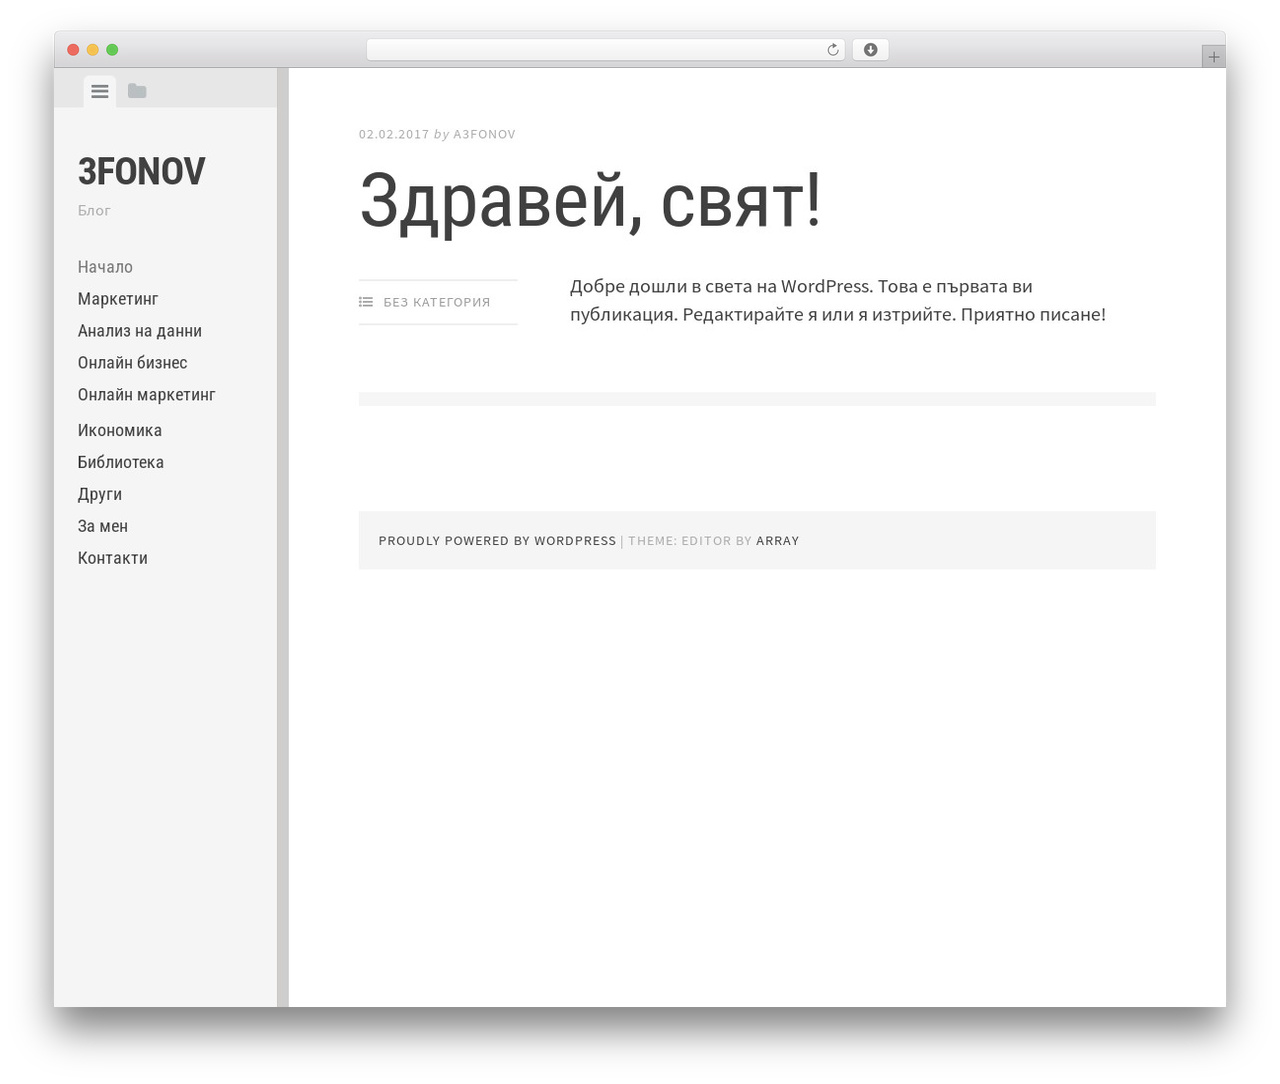Click the browser download arrow button
The image size is (1280, 1084).
point(870,50)
